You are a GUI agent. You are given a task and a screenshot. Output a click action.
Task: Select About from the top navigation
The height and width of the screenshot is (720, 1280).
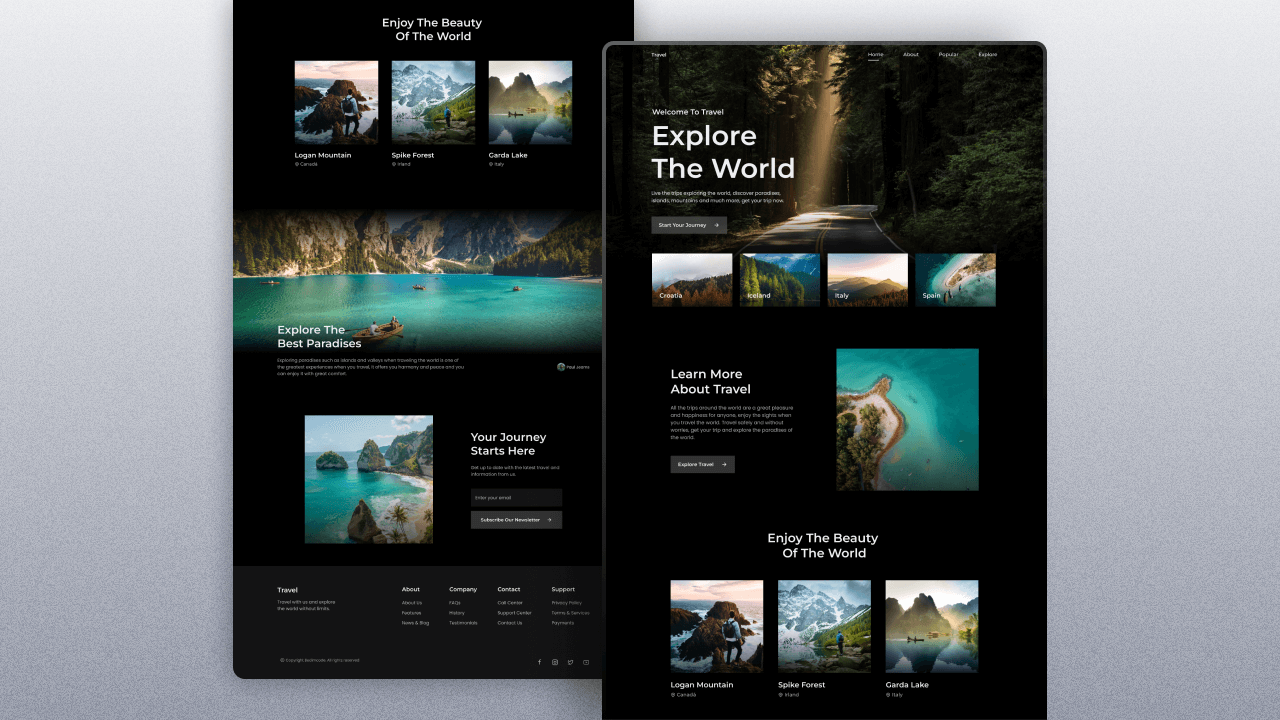click(x=911, y=54)
